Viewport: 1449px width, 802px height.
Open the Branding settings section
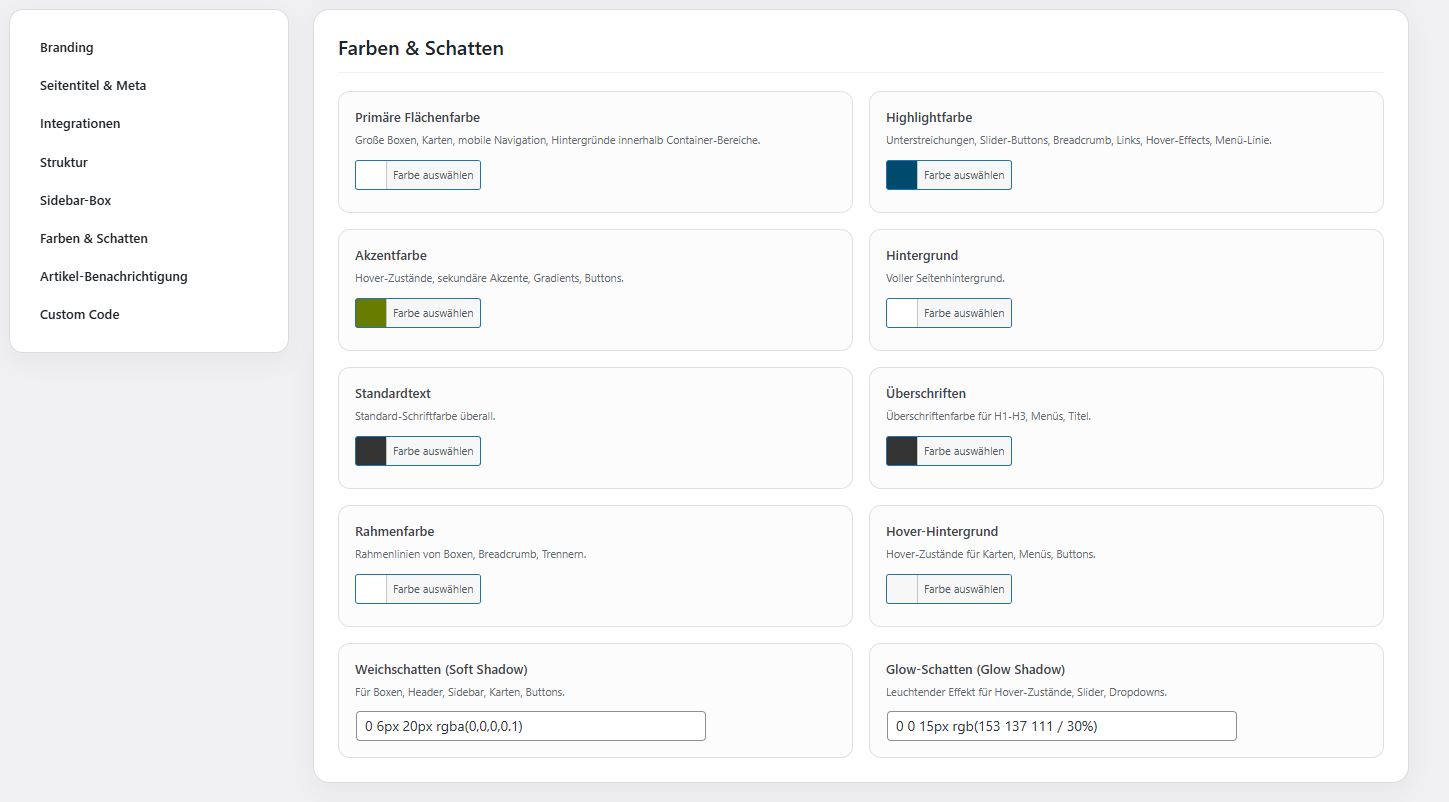(x=67, y=48)
